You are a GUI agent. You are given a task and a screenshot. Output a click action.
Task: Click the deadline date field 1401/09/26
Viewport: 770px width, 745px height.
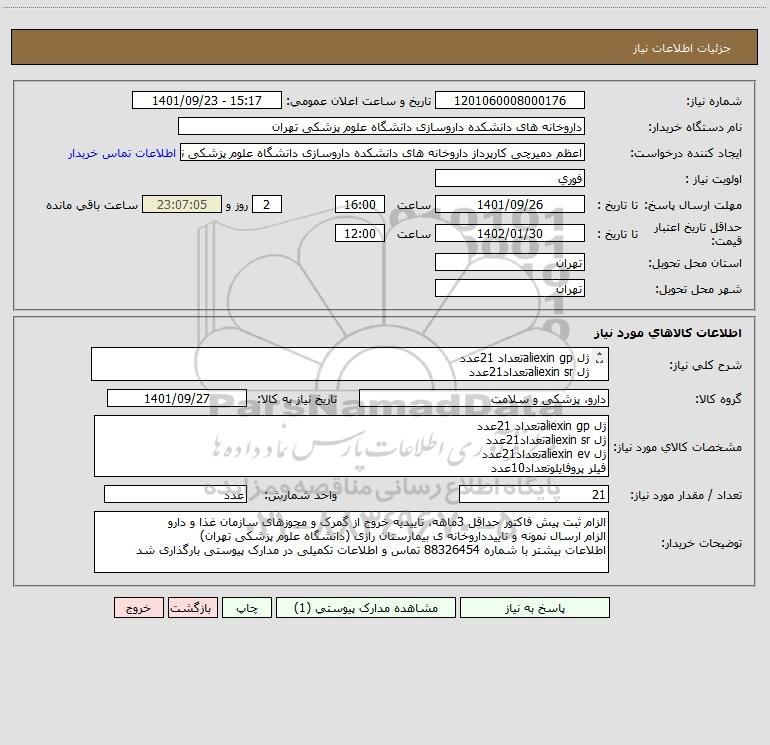click(x=510, y=204)
